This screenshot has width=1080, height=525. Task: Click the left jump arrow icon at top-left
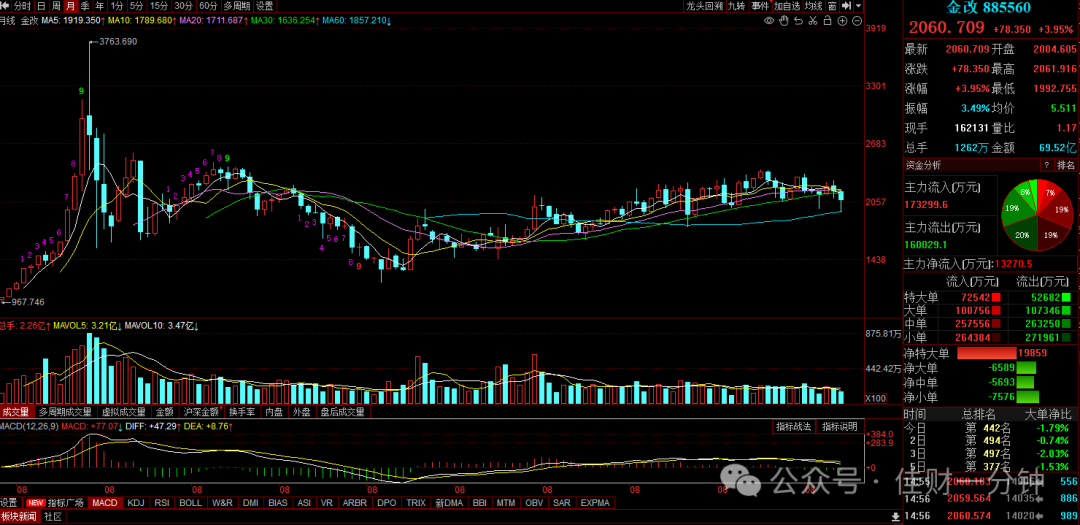(x=6, y=6)
